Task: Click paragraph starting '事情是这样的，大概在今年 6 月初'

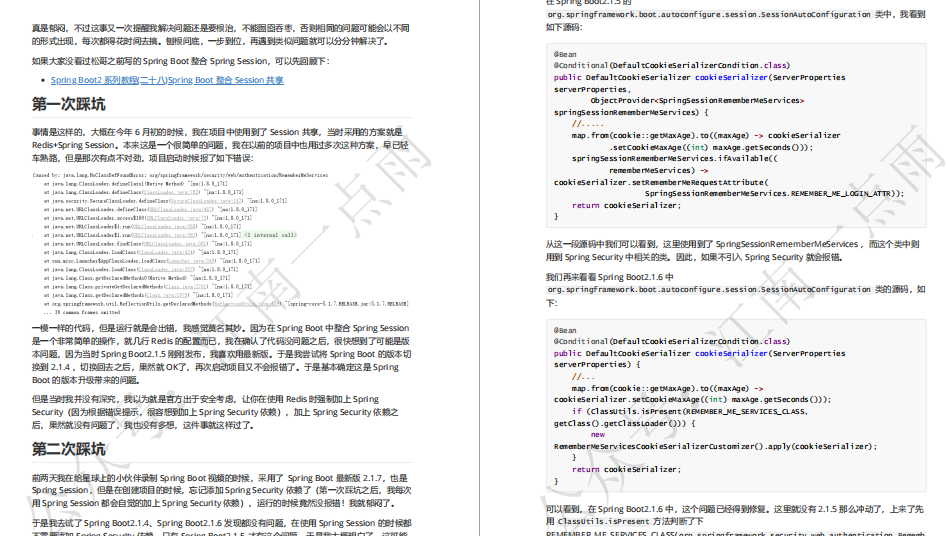Action: pos(220,145)
